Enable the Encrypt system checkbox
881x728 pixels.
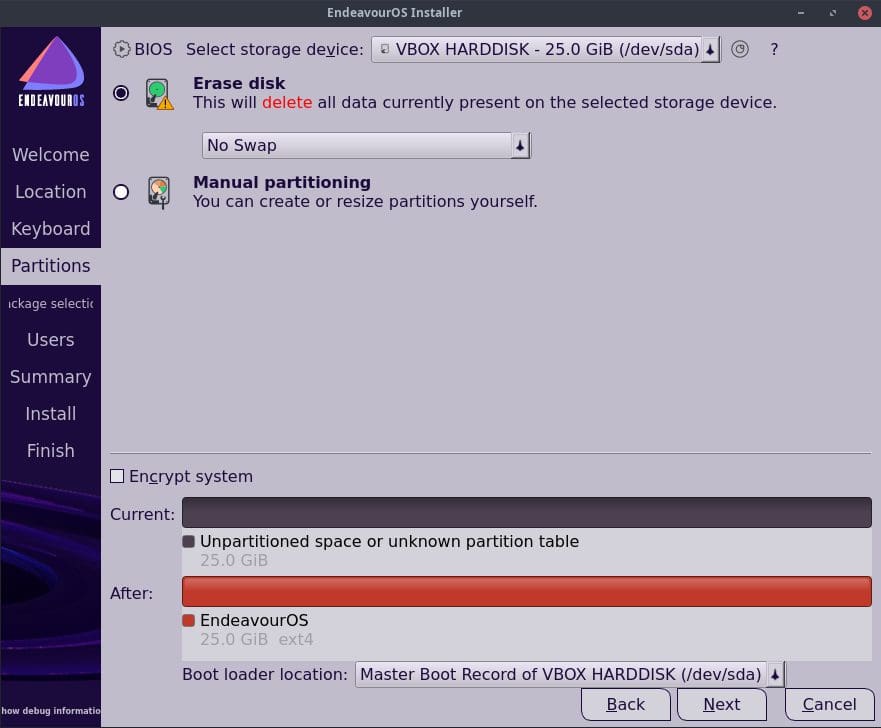pyautogui.click(x=117, y=476)
